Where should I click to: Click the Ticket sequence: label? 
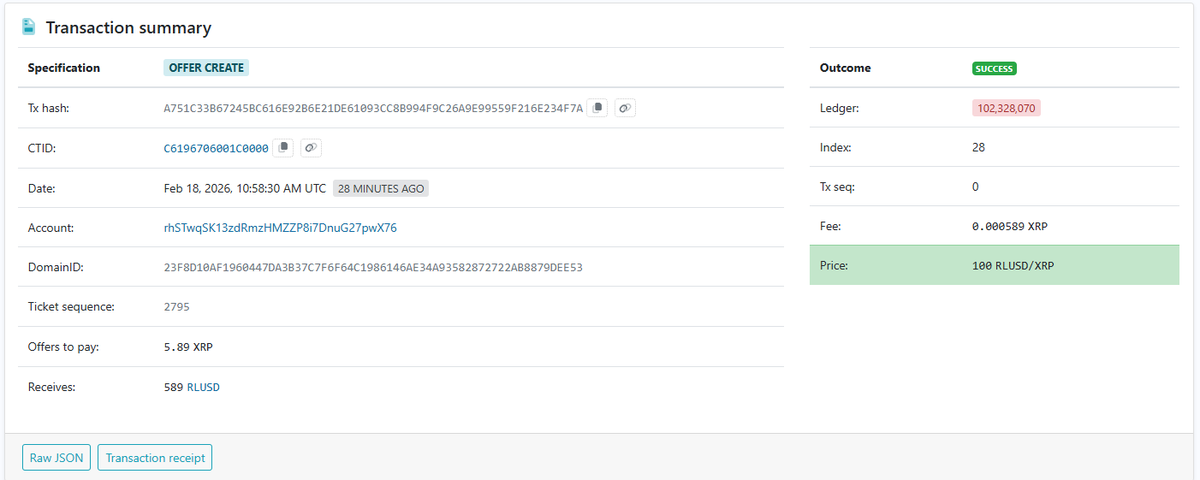pyautogui.click(x=71, y=307)
